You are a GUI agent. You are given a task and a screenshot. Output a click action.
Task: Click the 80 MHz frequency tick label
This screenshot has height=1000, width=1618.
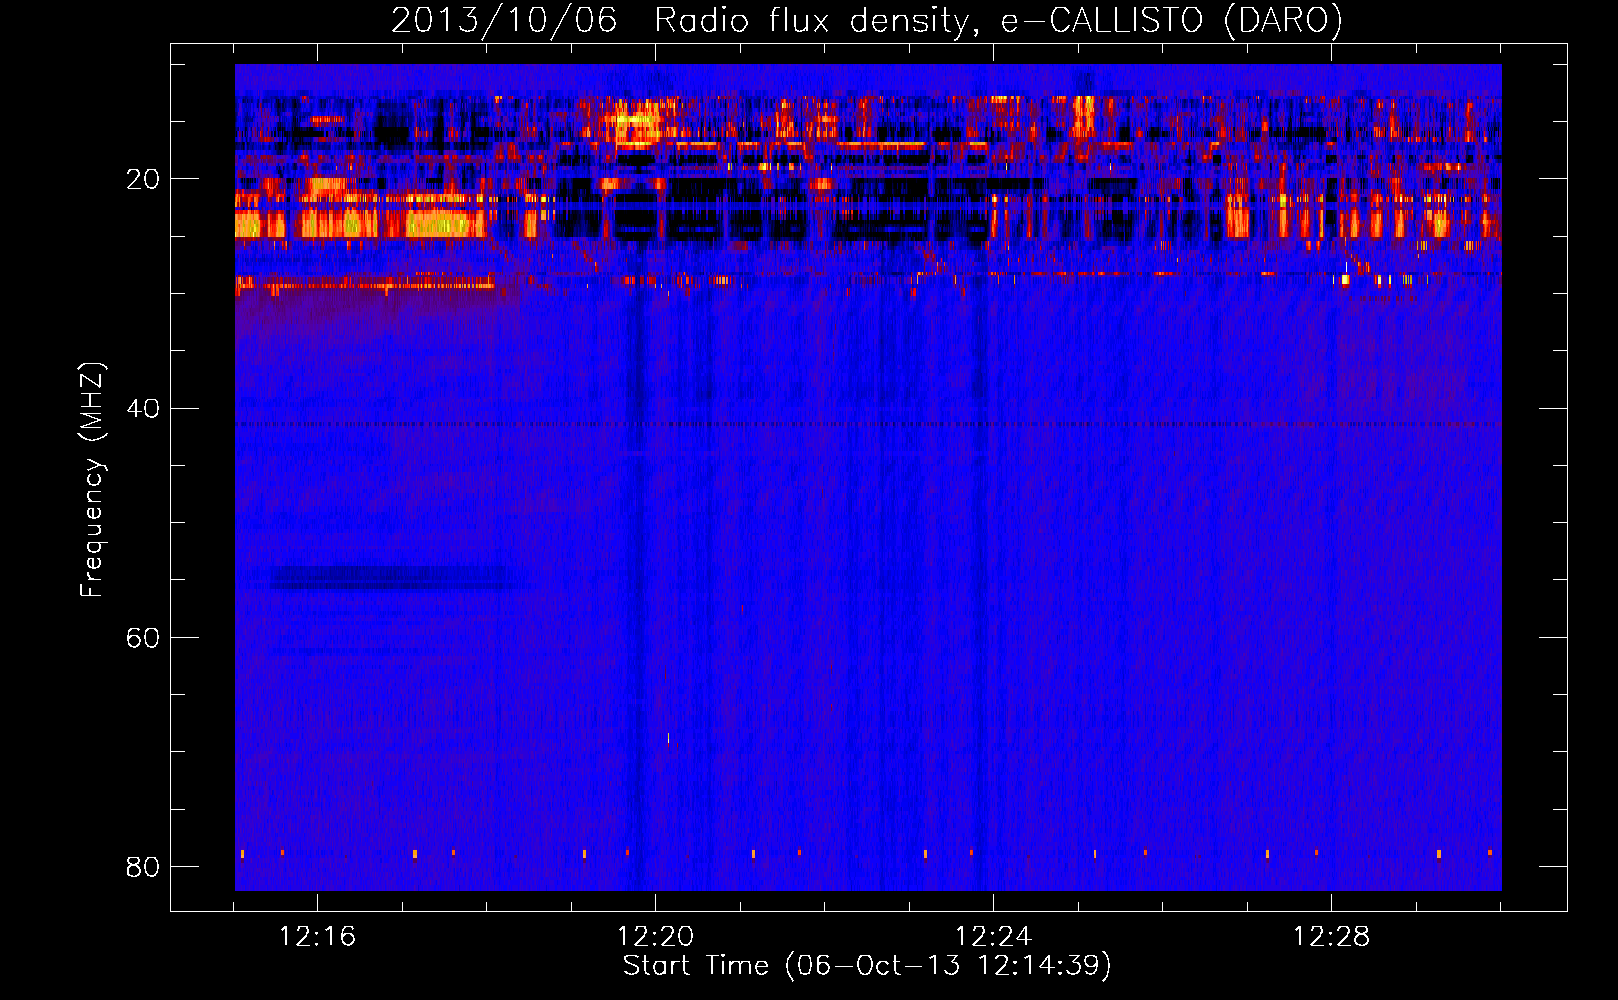[143, 867]
